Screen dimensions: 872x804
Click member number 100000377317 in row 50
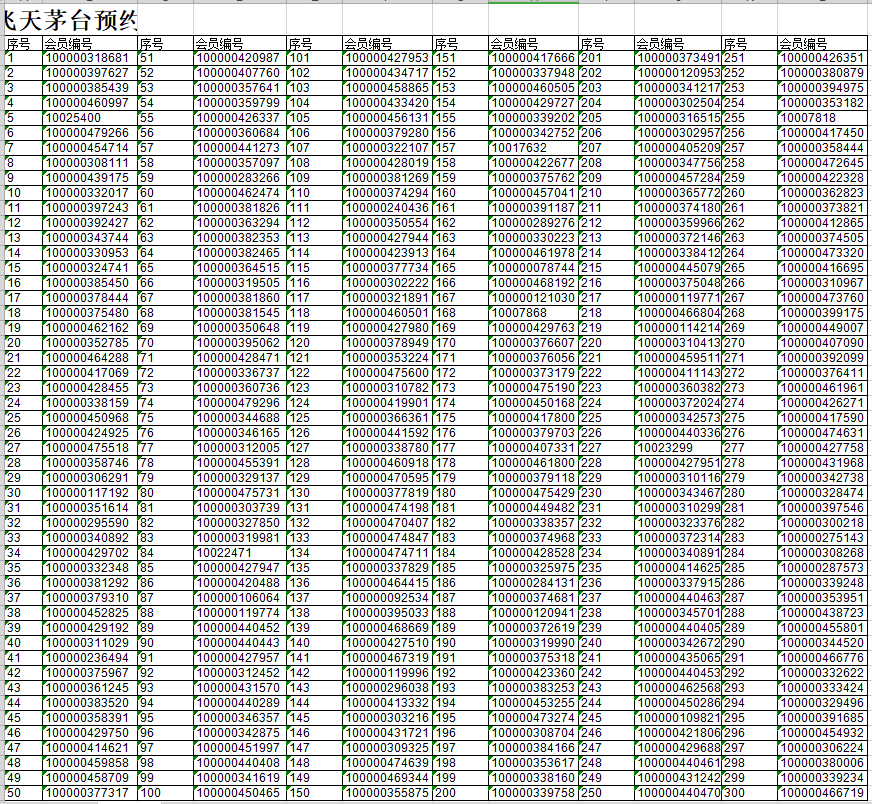tap(90, 794)
